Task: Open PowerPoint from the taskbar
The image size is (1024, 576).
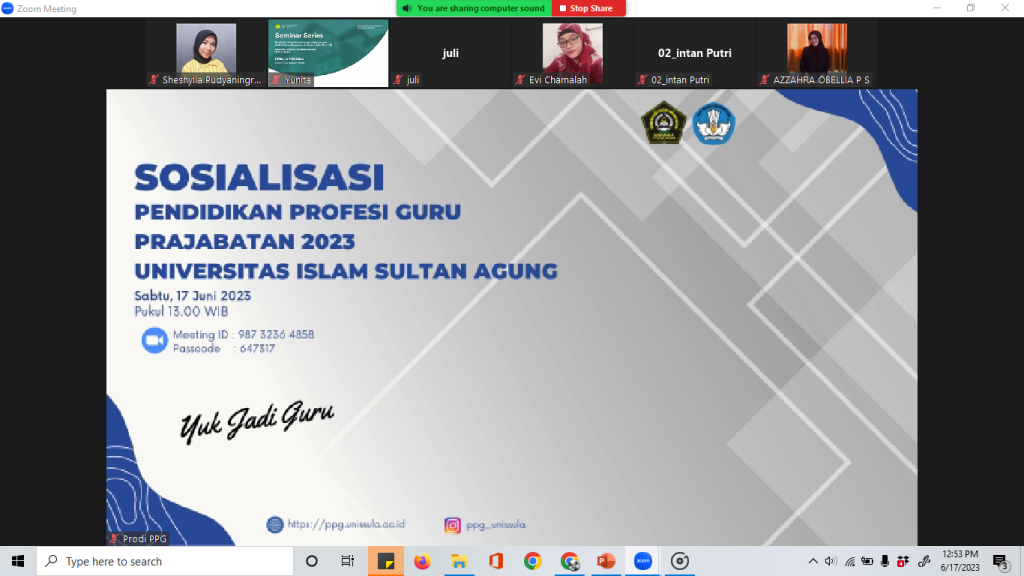Action: 606,561
